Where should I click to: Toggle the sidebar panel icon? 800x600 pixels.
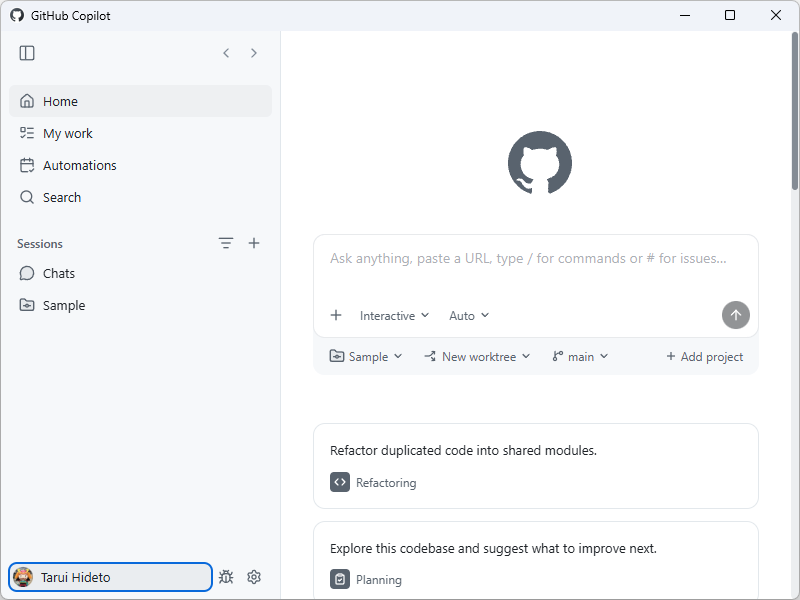pos(27,53)
